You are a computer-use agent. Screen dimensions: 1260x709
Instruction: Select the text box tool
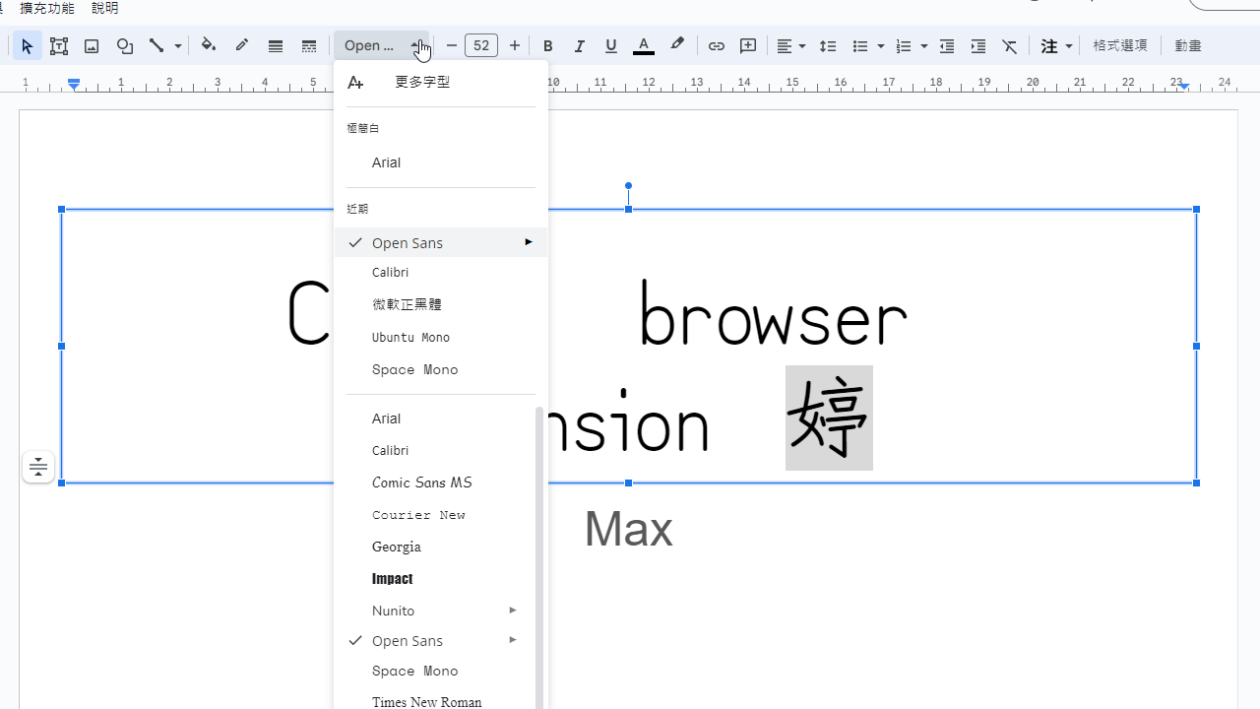(59, 45)
